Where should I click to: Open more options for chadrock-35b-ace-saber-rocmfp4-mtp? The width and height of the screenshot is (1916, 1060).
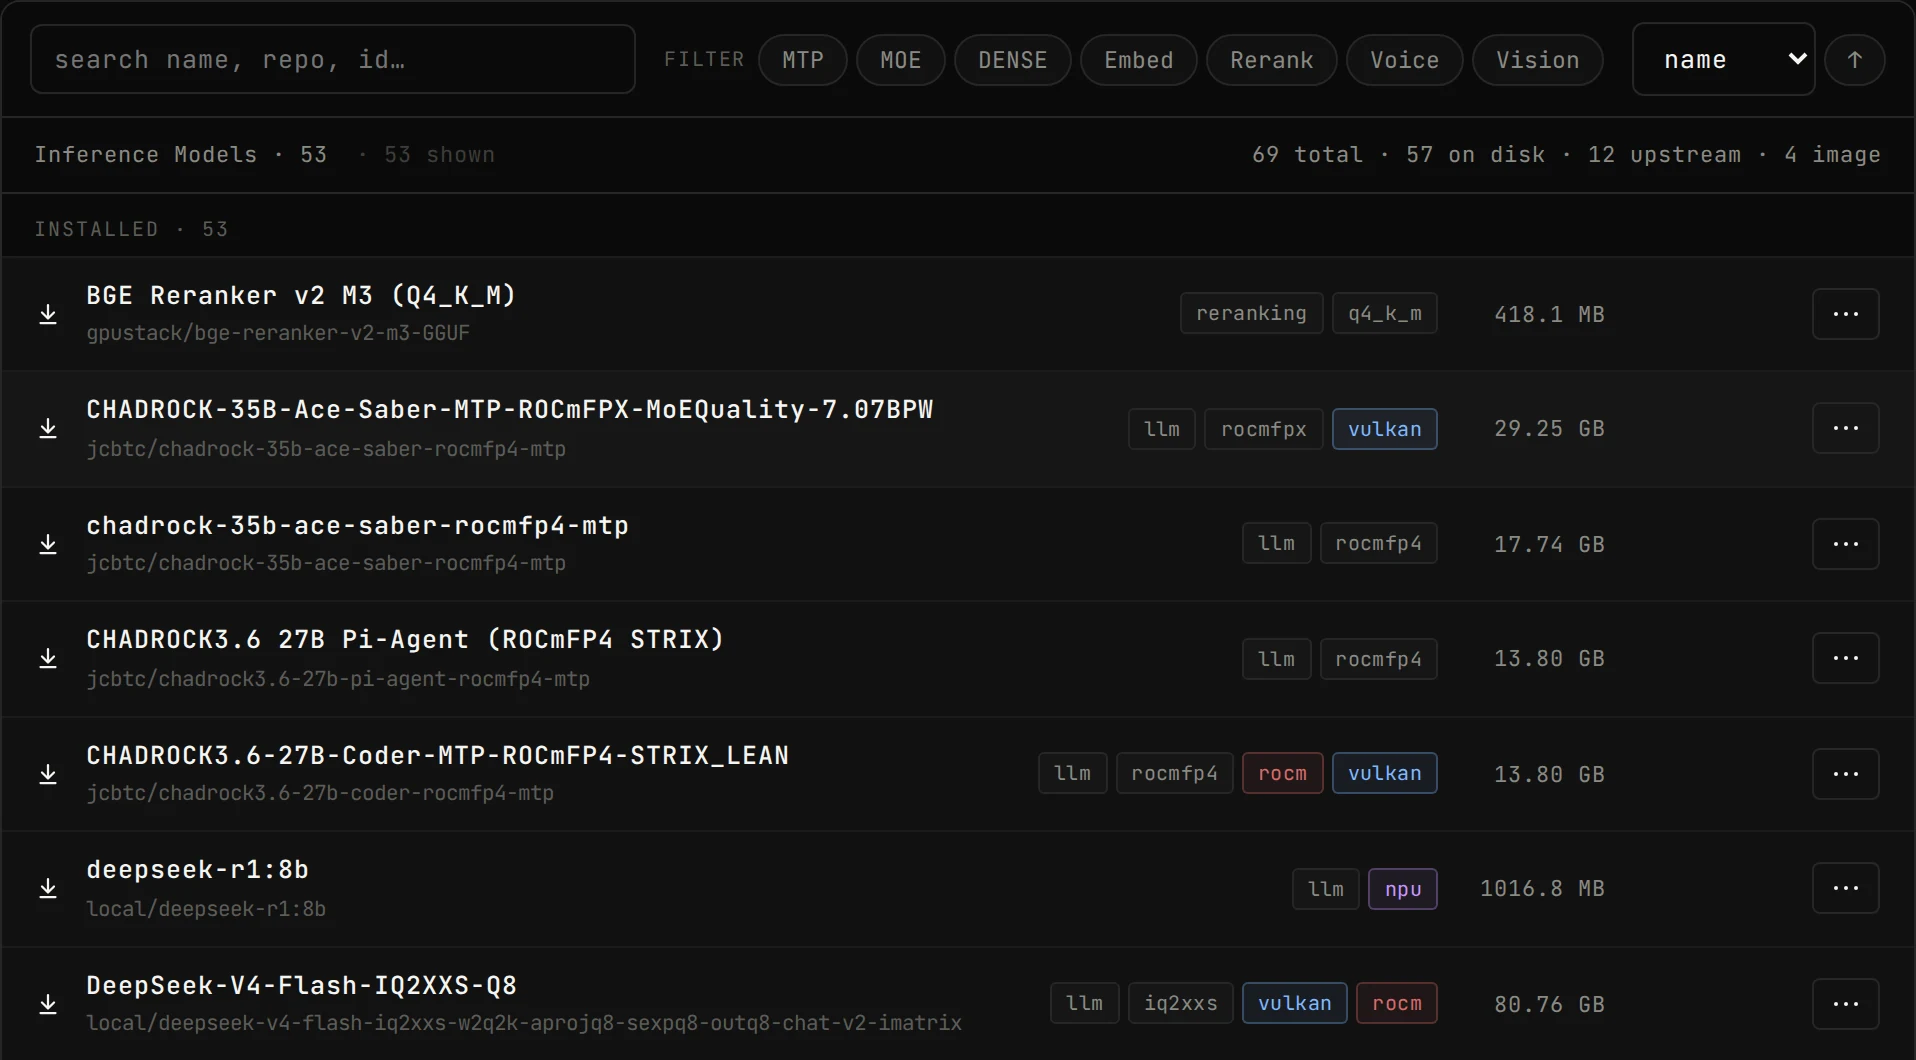[x=1846, y=544]
